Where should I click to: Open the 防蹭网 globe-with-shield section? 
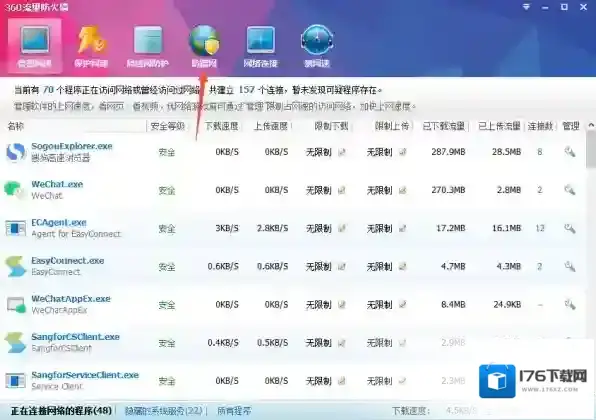point(204,46)
